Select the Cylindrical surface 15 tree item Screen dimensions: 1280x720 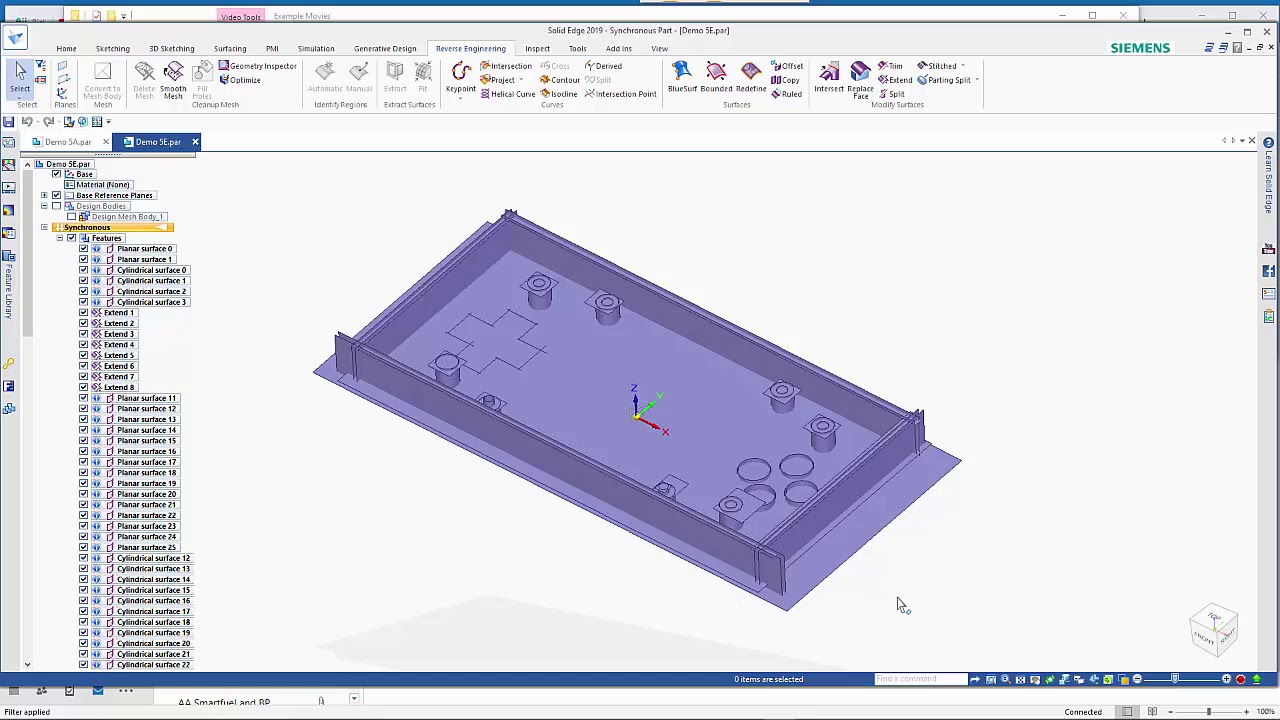click(x=153, y=590)
